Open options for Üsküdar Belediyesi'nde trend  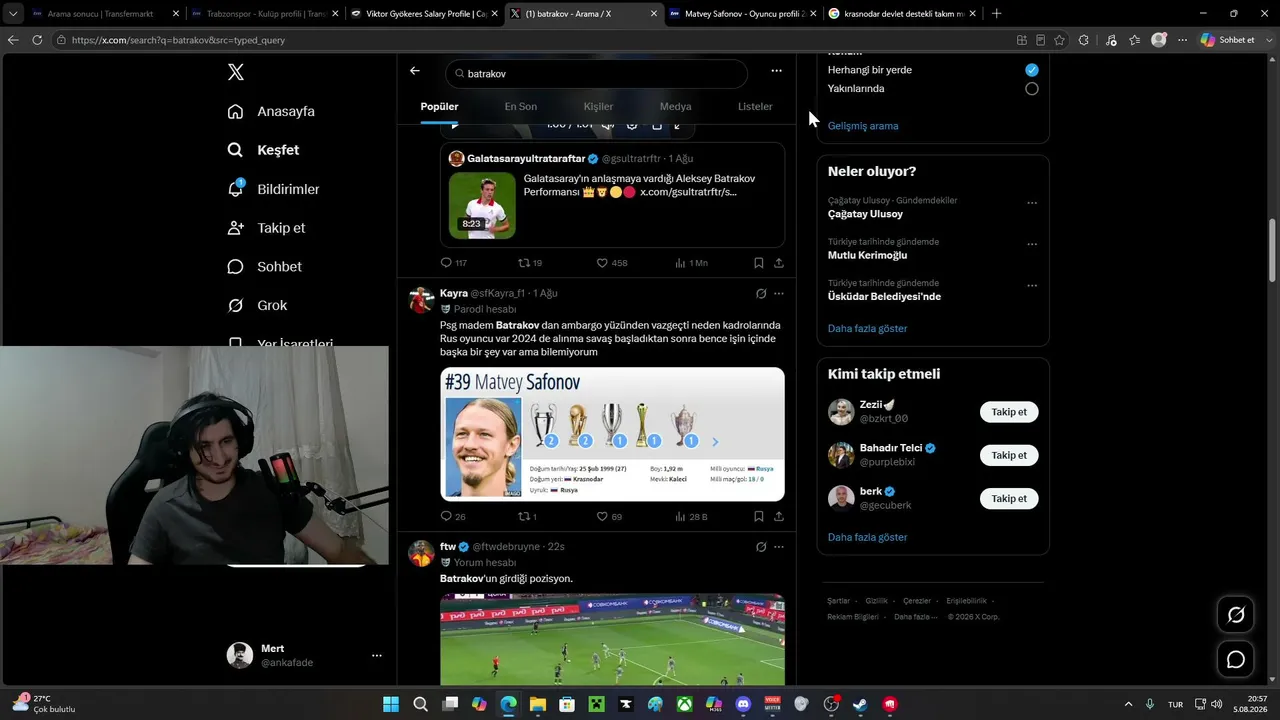click(x=1032, y=285)
